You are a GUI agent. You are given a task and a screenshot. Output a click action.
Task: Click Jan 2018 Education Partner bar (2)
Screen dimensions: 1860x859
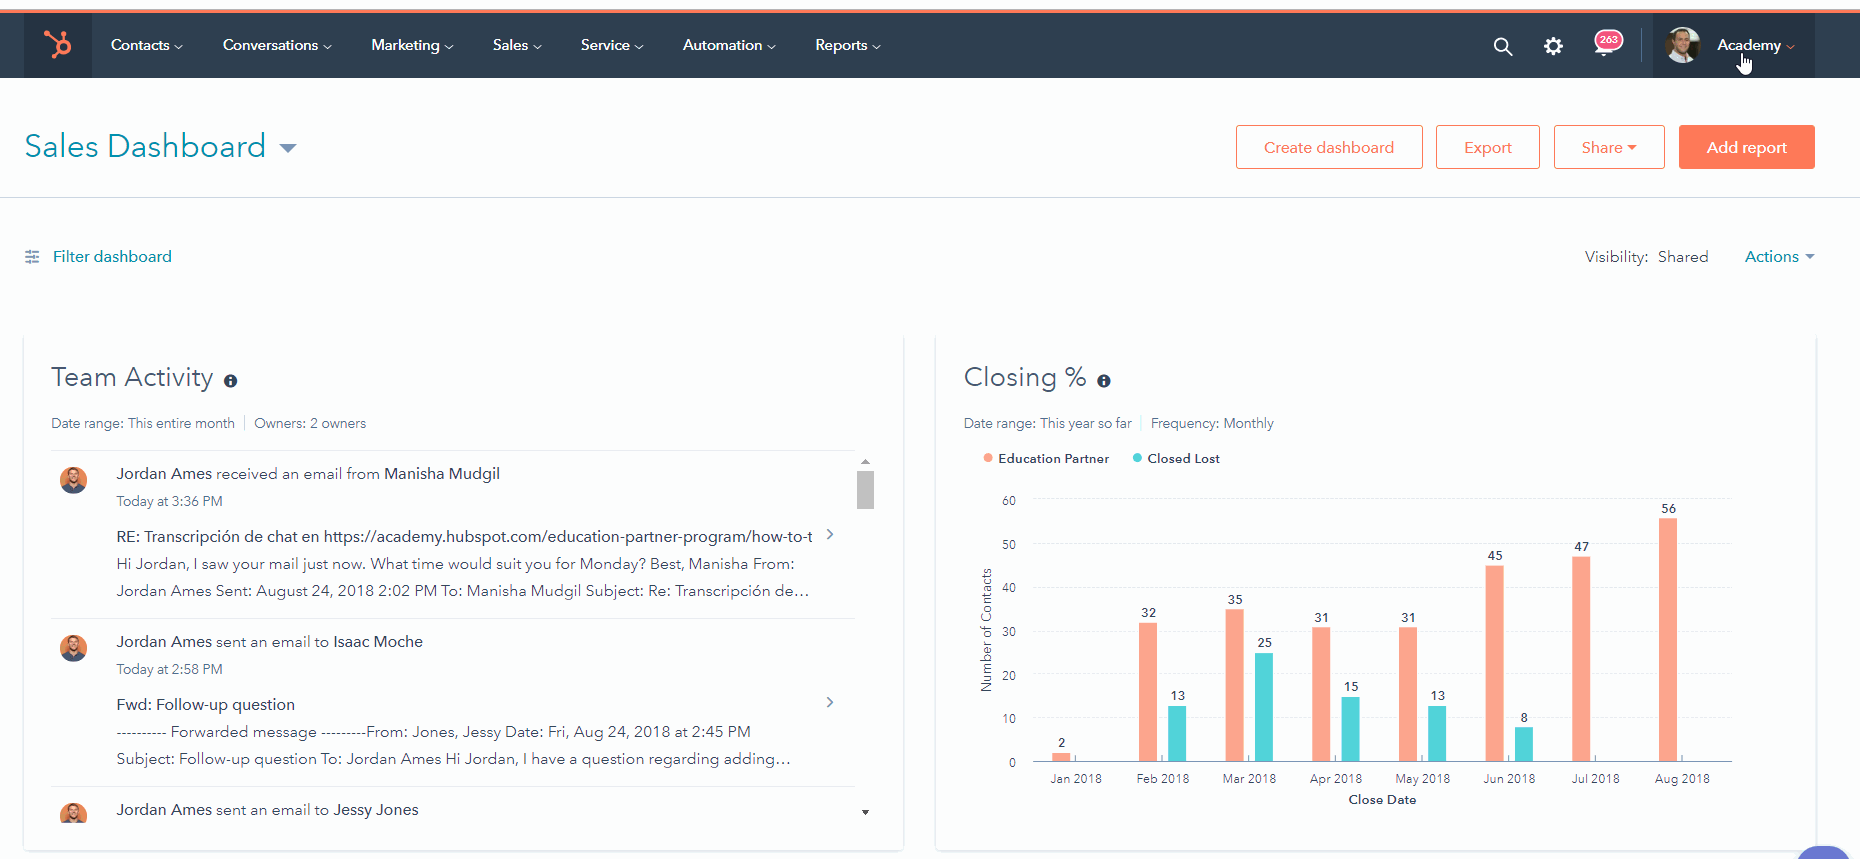(1061, 757)
